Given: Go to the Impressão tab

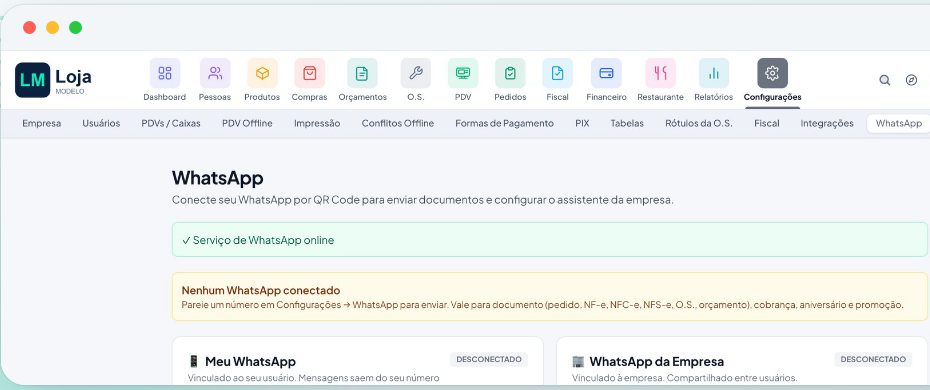Looking at the screenshot, I should point(317,123).
